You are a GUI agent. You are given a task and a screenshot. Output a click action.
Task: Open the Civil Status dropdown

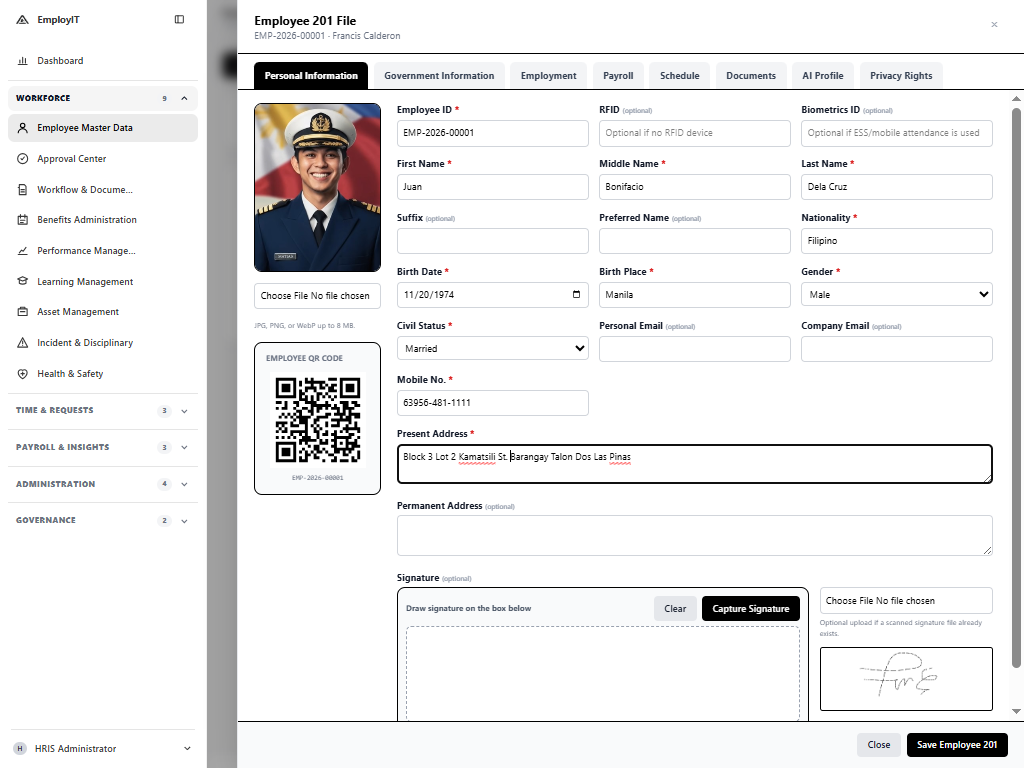tap(492, 349)
